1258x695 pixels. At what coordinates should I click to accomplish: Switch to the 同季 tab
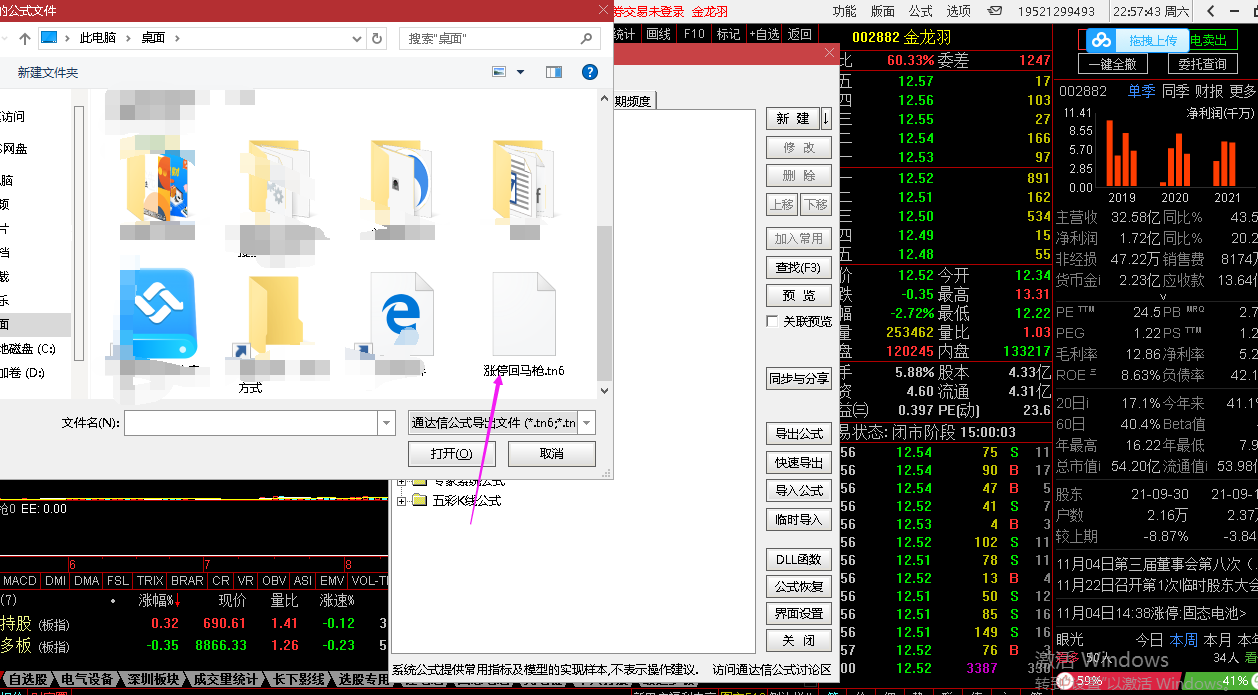point(1175,91)
